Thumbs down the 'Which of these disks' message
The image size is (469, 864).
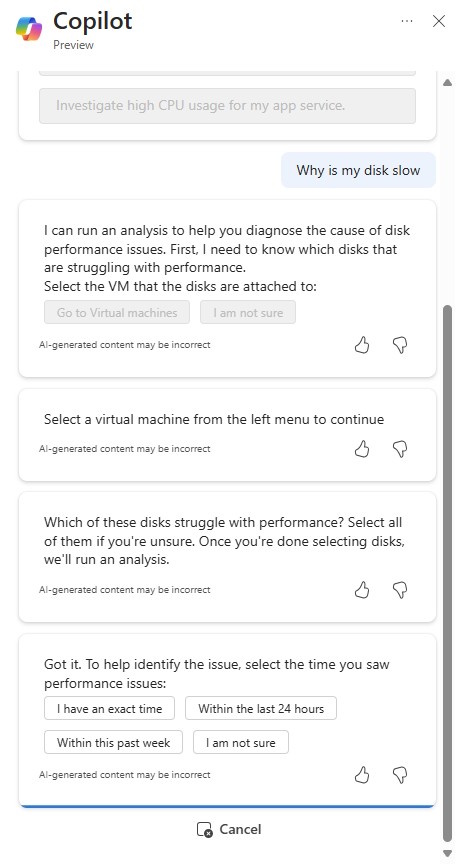point(400,590)
